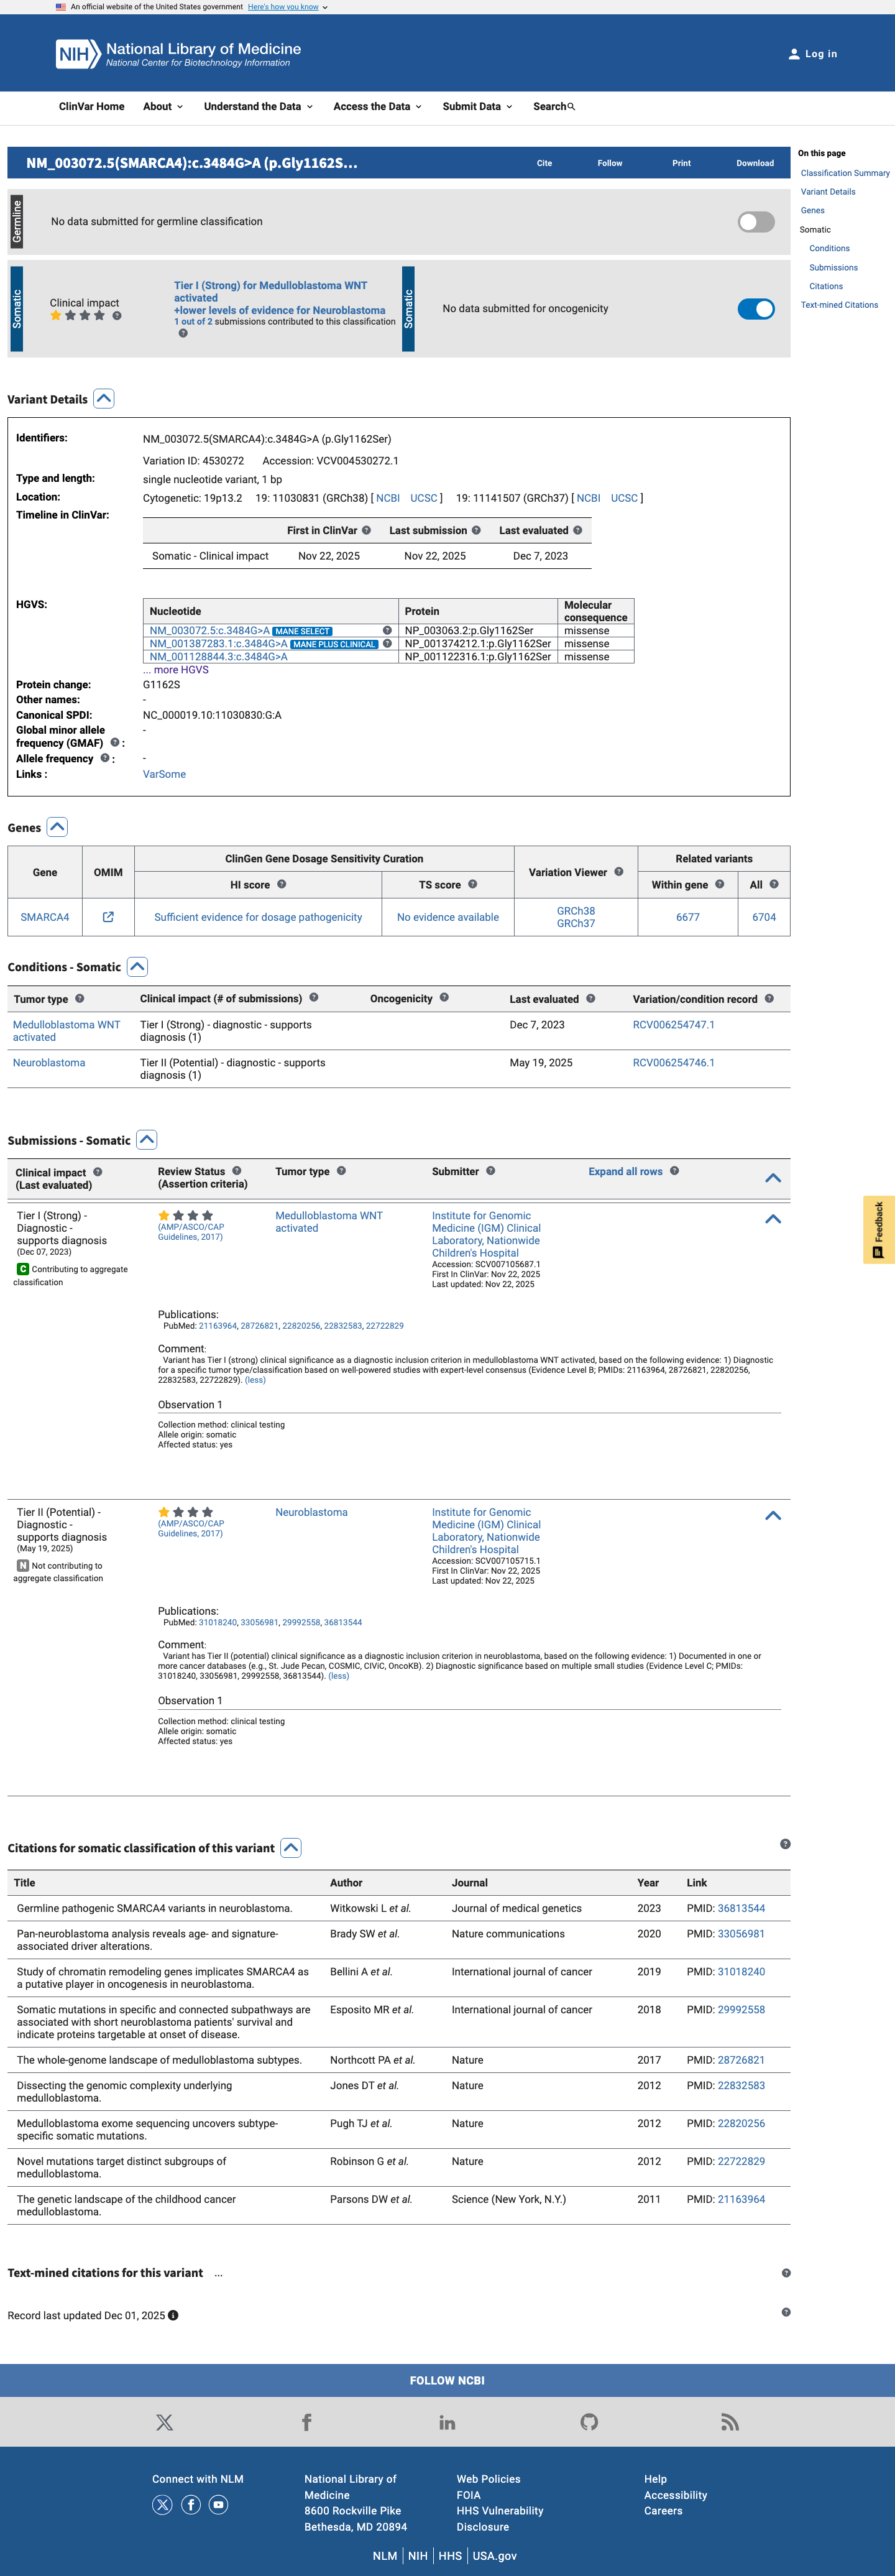Viewport: 895px width, 2576px height.
Task: Collapse the Citations for somatic classification section
Action: (x=291, y=1848)
